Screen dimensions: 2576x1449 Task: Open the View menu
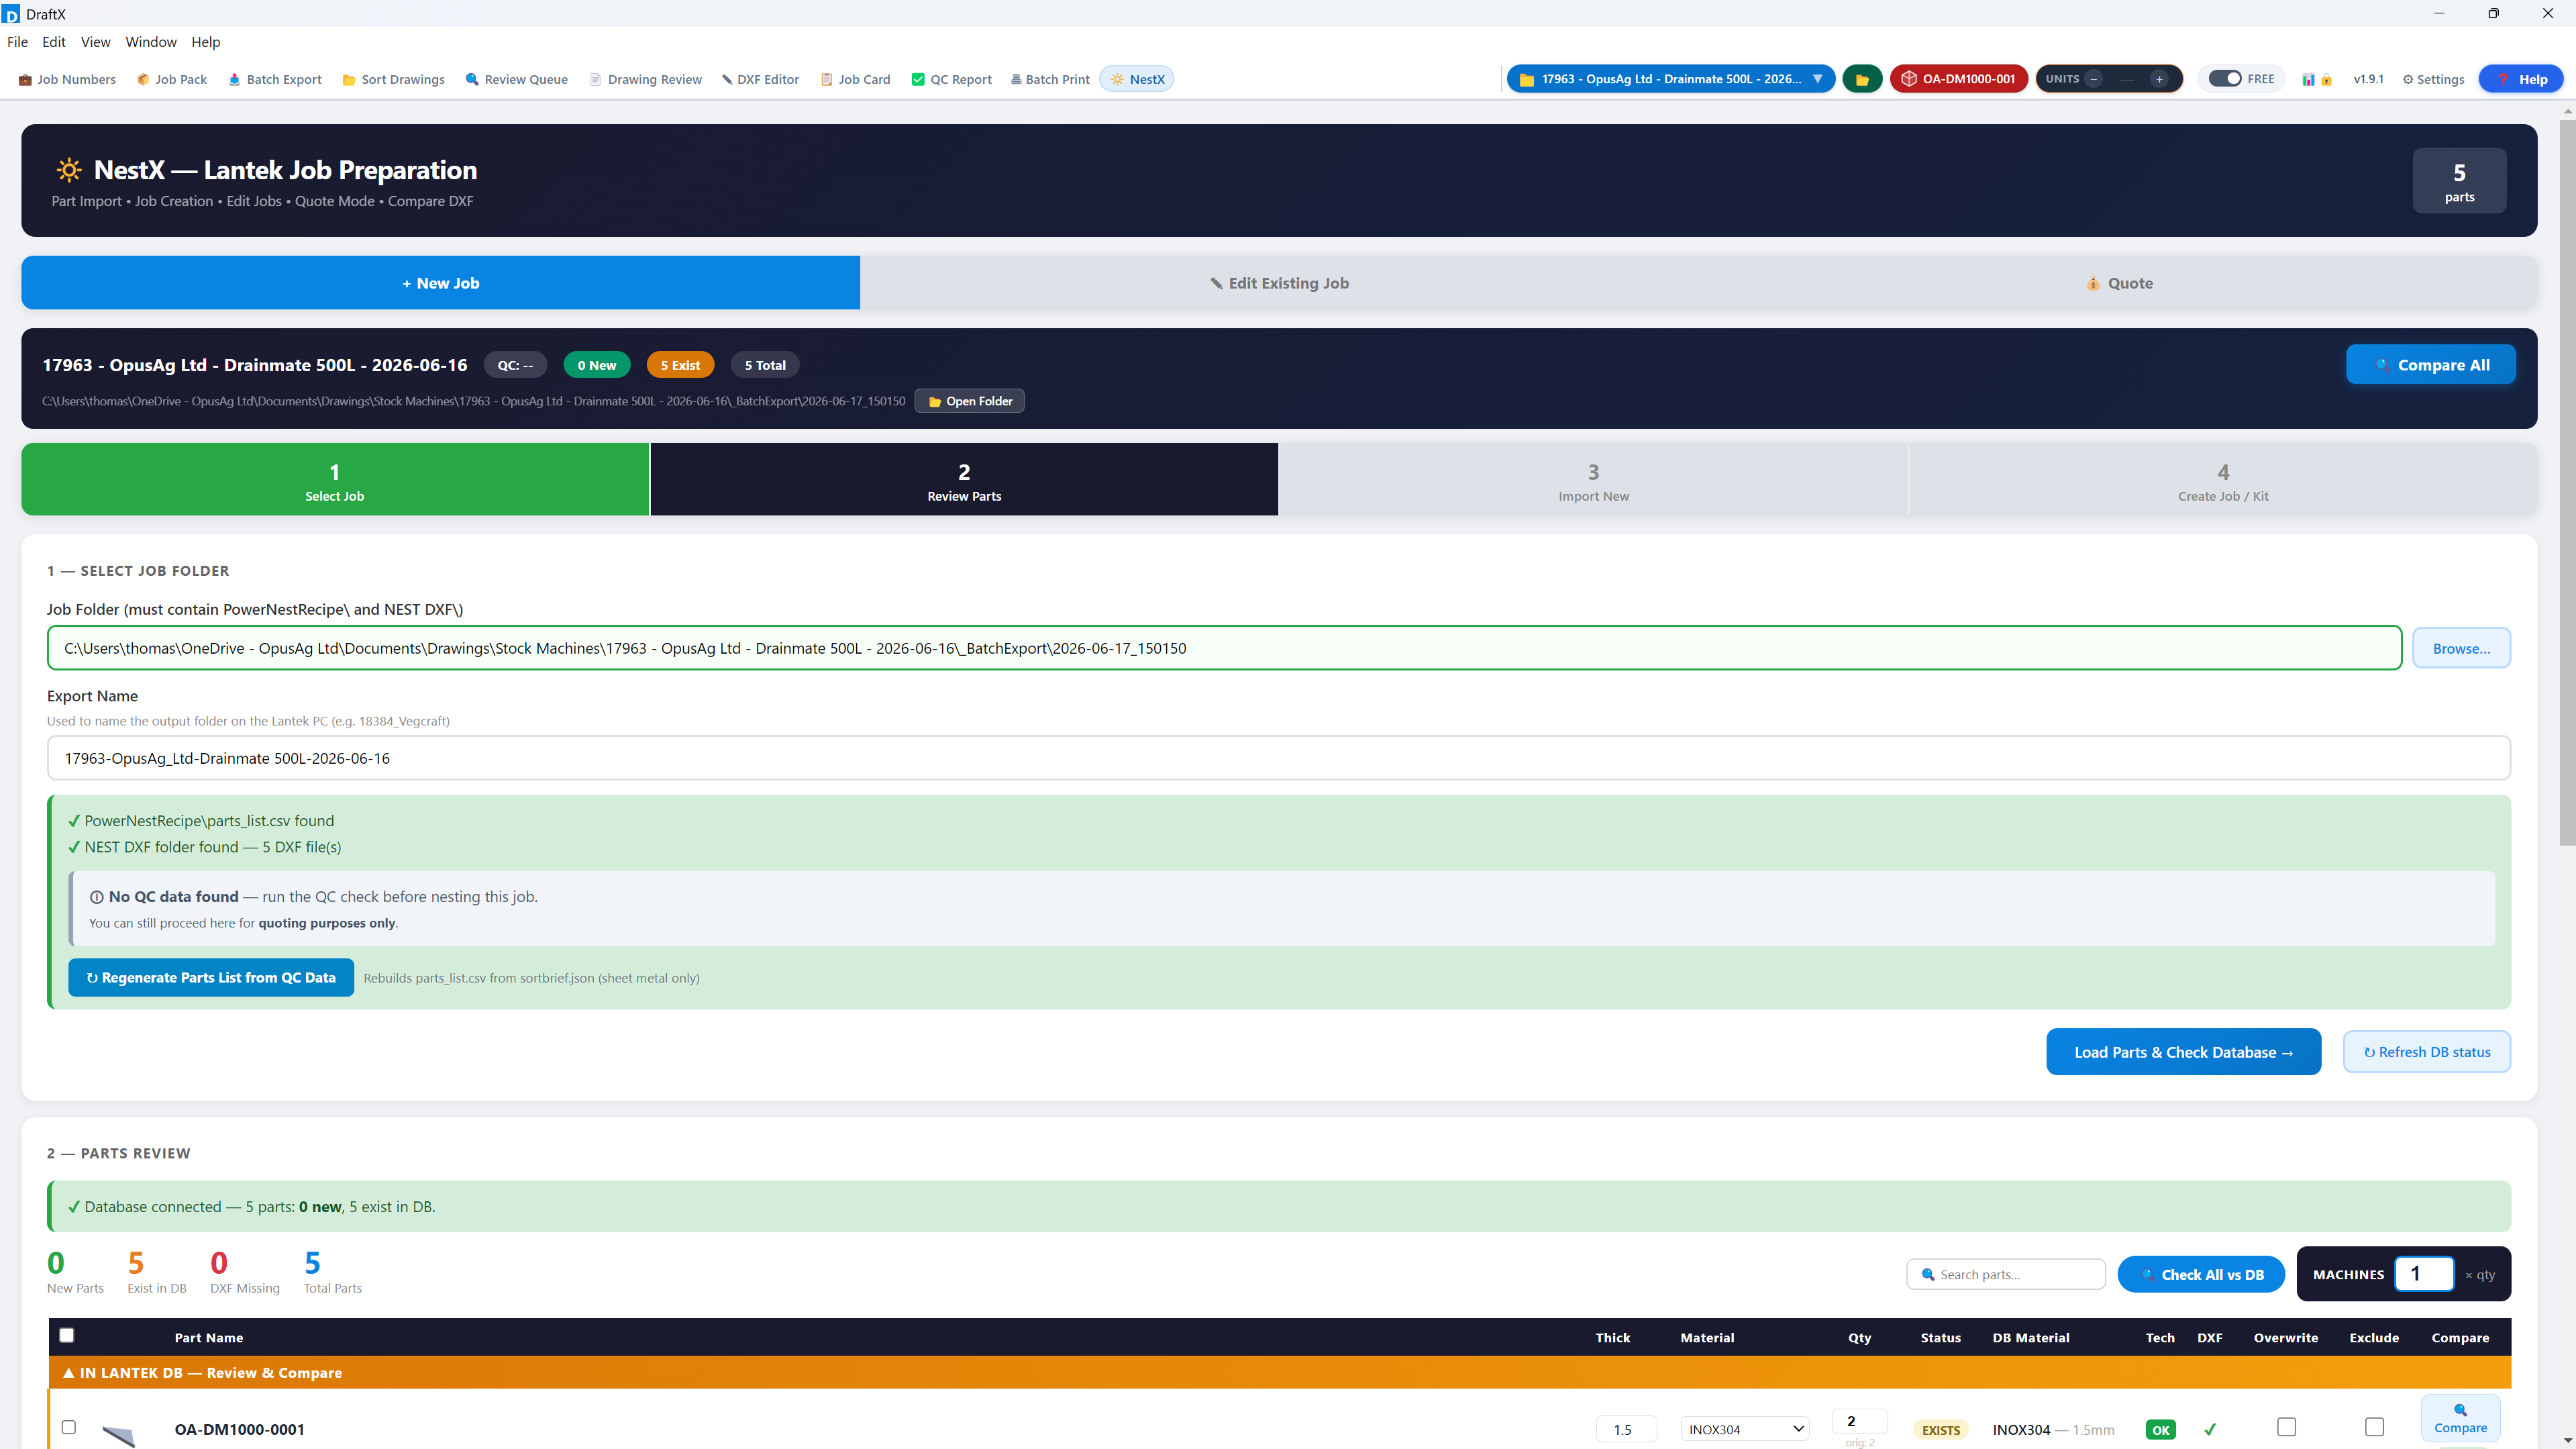tap(95, 42)
